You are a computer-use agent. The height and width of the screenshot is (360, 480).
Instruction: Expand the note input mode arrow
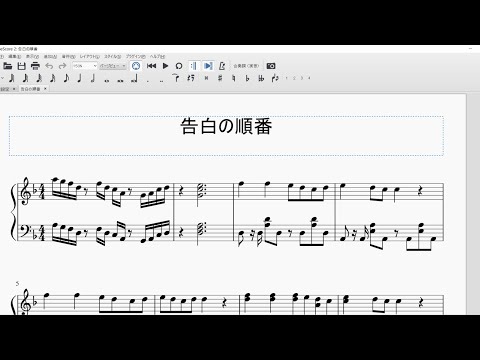click(x=2, y=78)
